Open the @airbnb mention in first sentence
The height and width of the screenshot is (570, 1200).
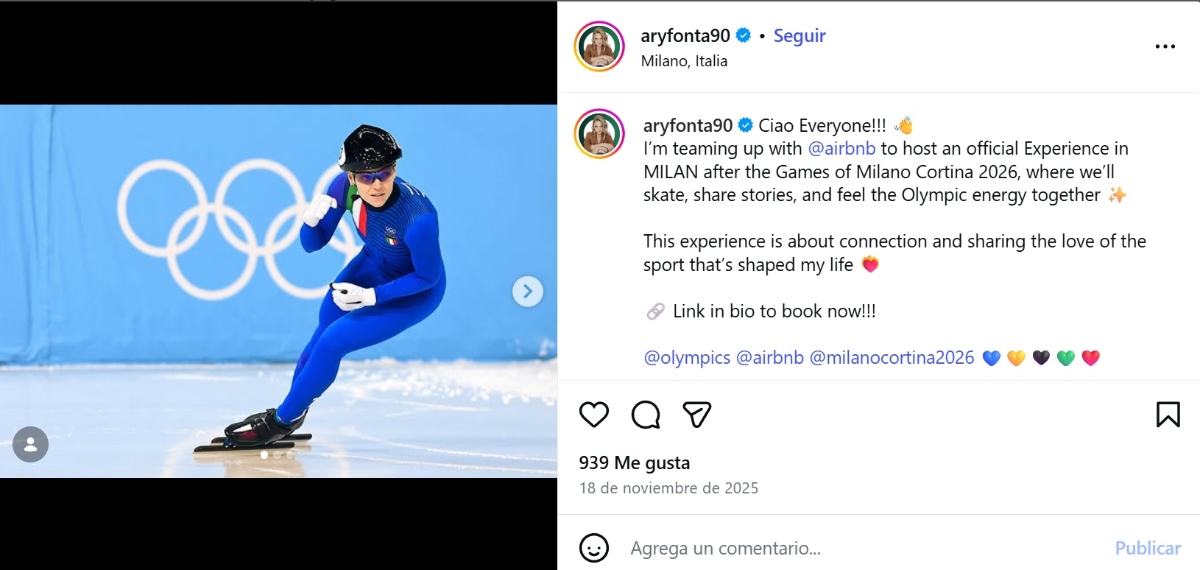click(x=842, y=149)
